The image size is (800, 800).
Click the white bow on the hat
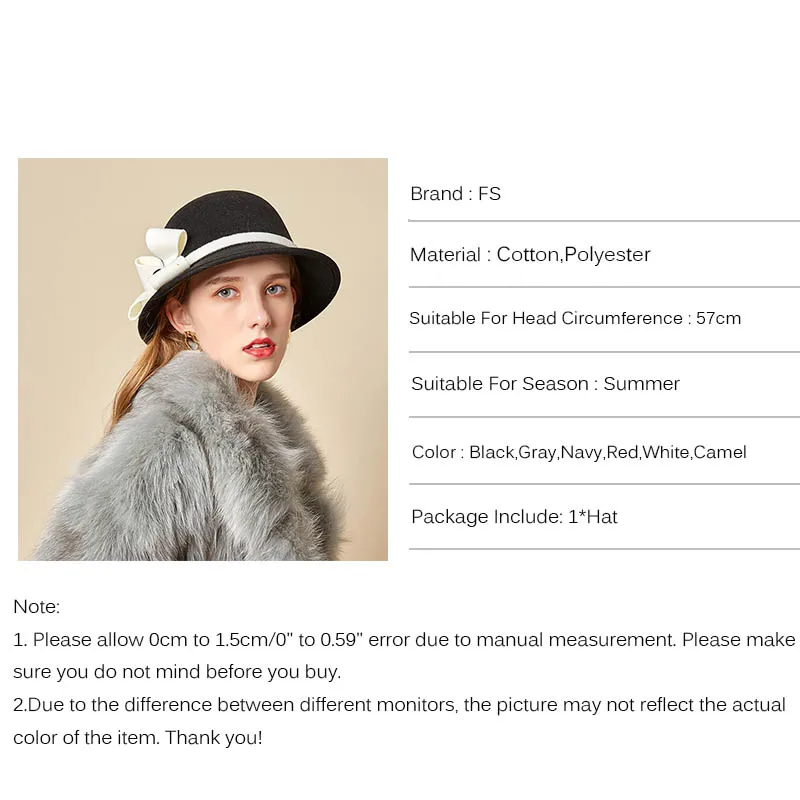pyautogui.click(x=159, y=269)
